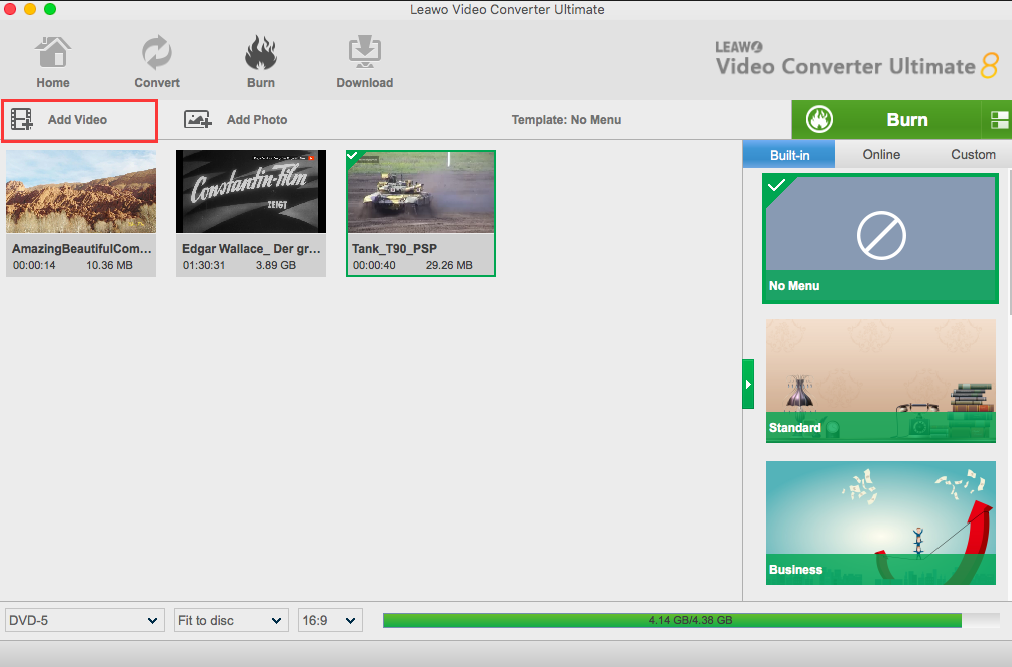Viewport: 1012px width, 667px height.
Task: Click the Add Video film icon
Action: click(x=22, y=119)
